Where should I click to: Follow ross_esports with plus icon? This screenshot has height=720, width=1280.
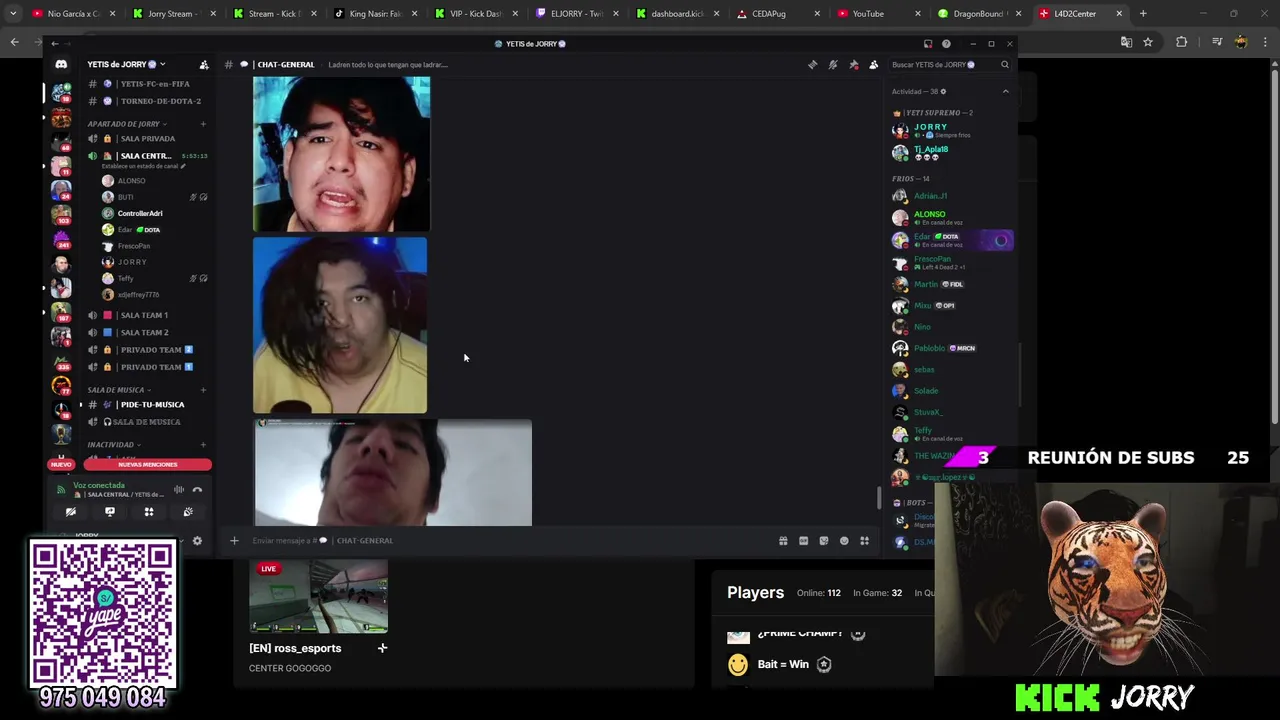(382, 648)
